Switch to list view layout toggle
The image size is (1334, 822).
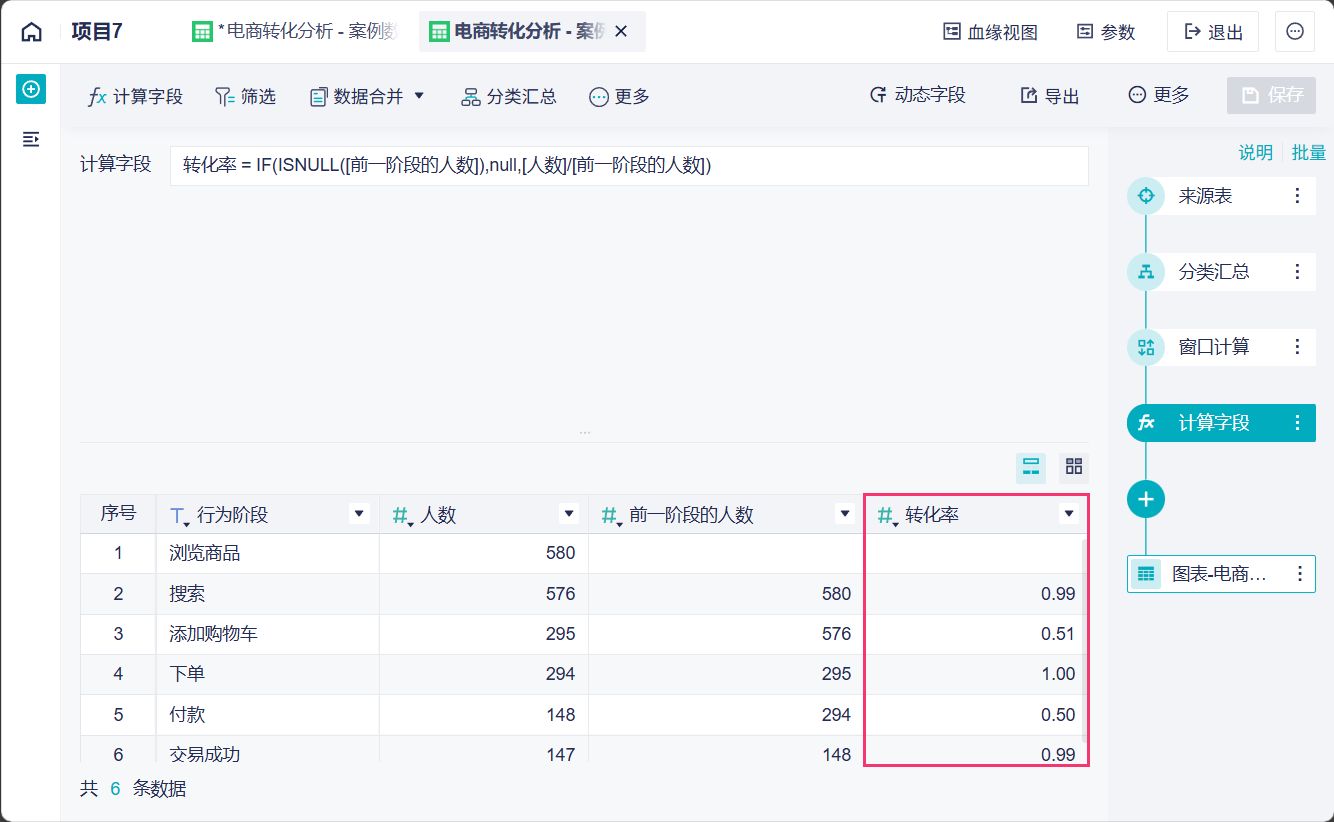coord(1031,467)
